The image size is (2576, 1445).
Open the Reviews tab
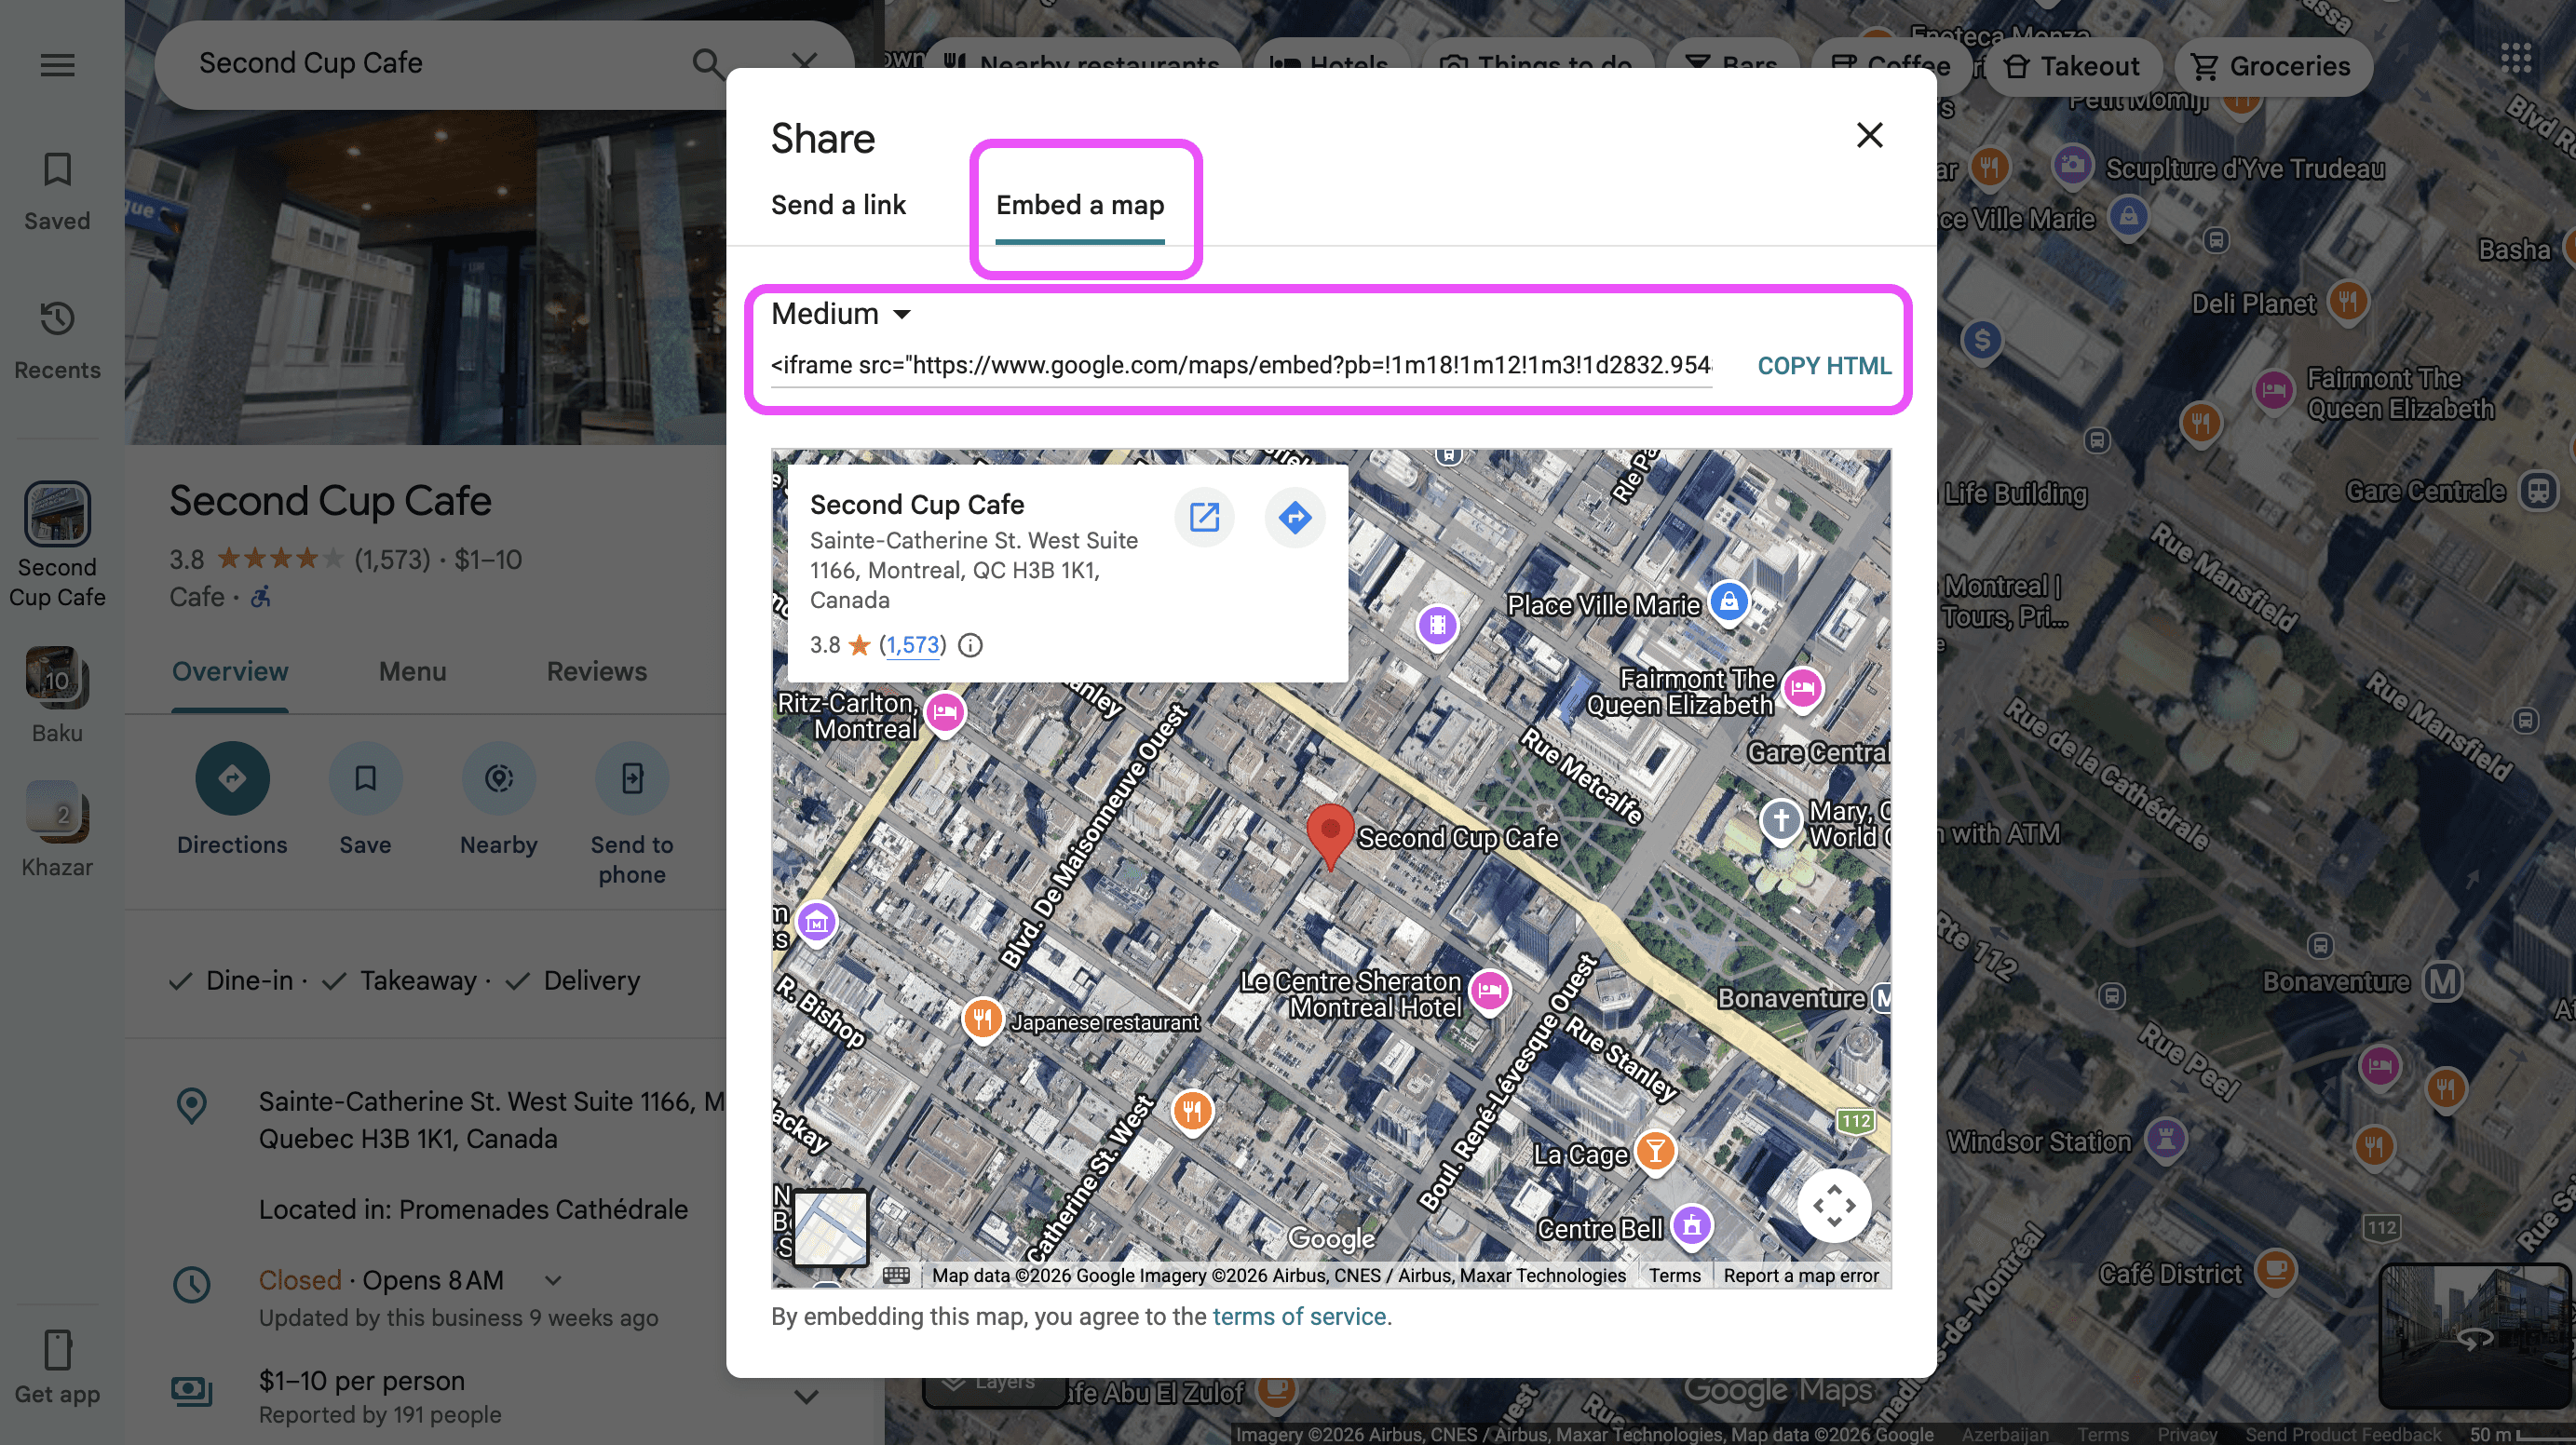coord(597,672)
